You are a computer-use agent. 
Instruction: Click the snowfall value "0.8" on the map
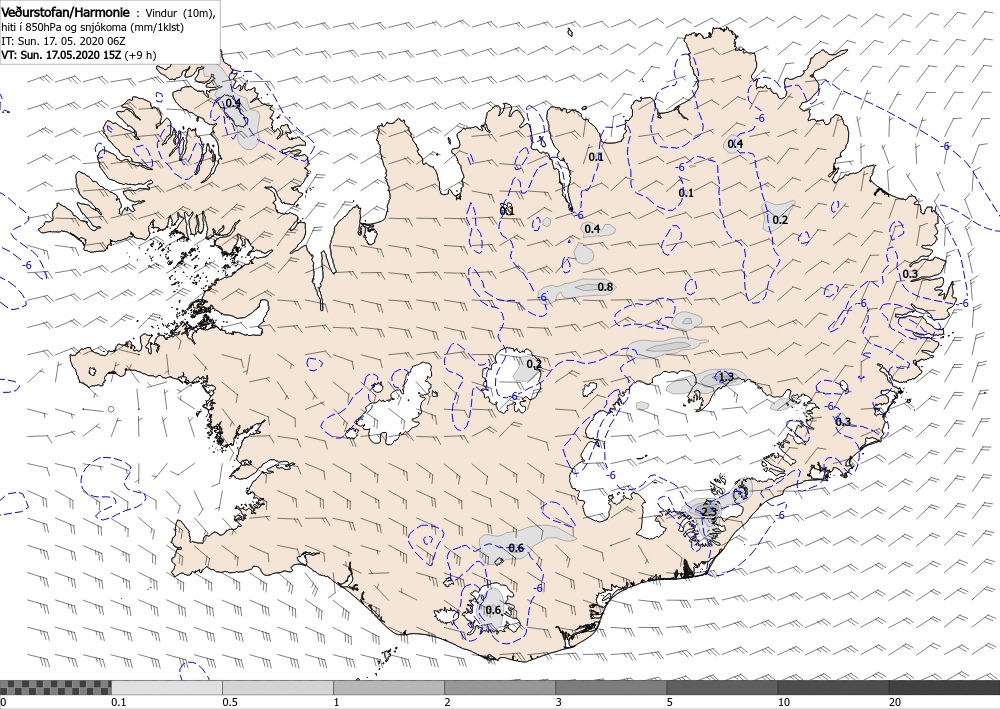[x=605, y=287]
